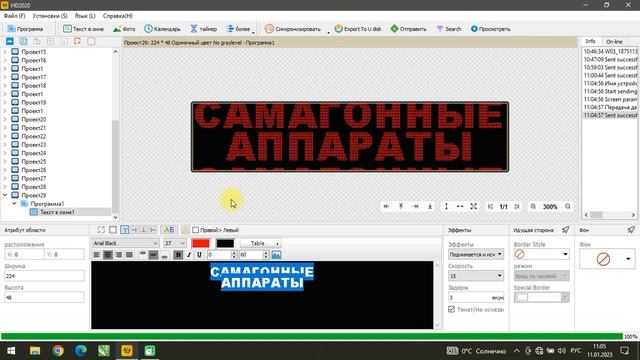Select Текст в окне1 in tree
The width and height of the screenshot is (640, 360).
(57, 212)
